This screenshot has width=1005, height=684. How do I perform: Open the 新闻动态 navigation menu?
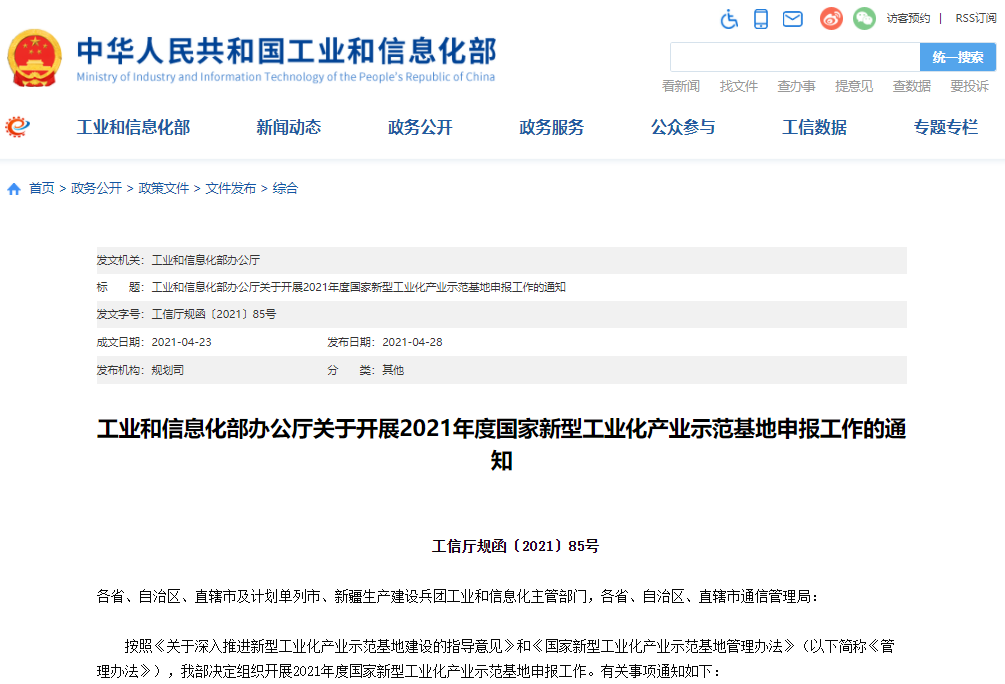pos(287,127)
